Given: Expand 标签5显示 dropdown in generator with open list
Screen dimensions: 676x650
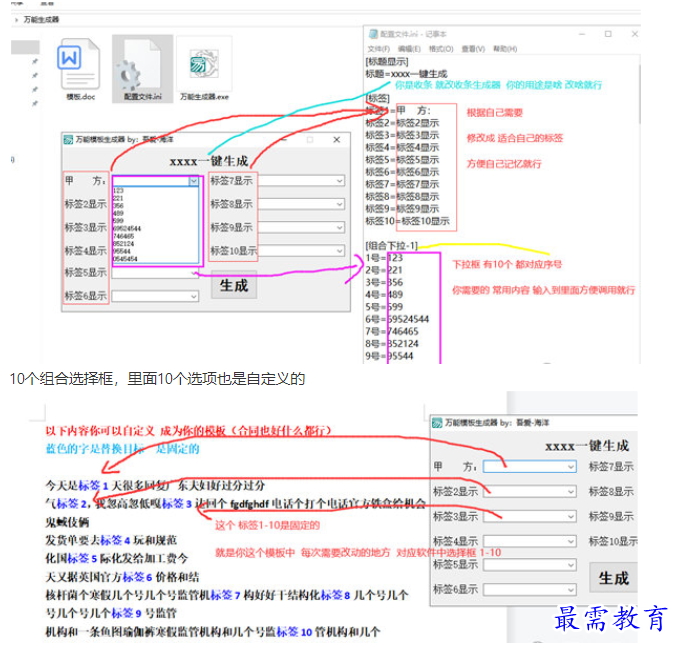Looking at the screenshot, I should tap(194, 273).
